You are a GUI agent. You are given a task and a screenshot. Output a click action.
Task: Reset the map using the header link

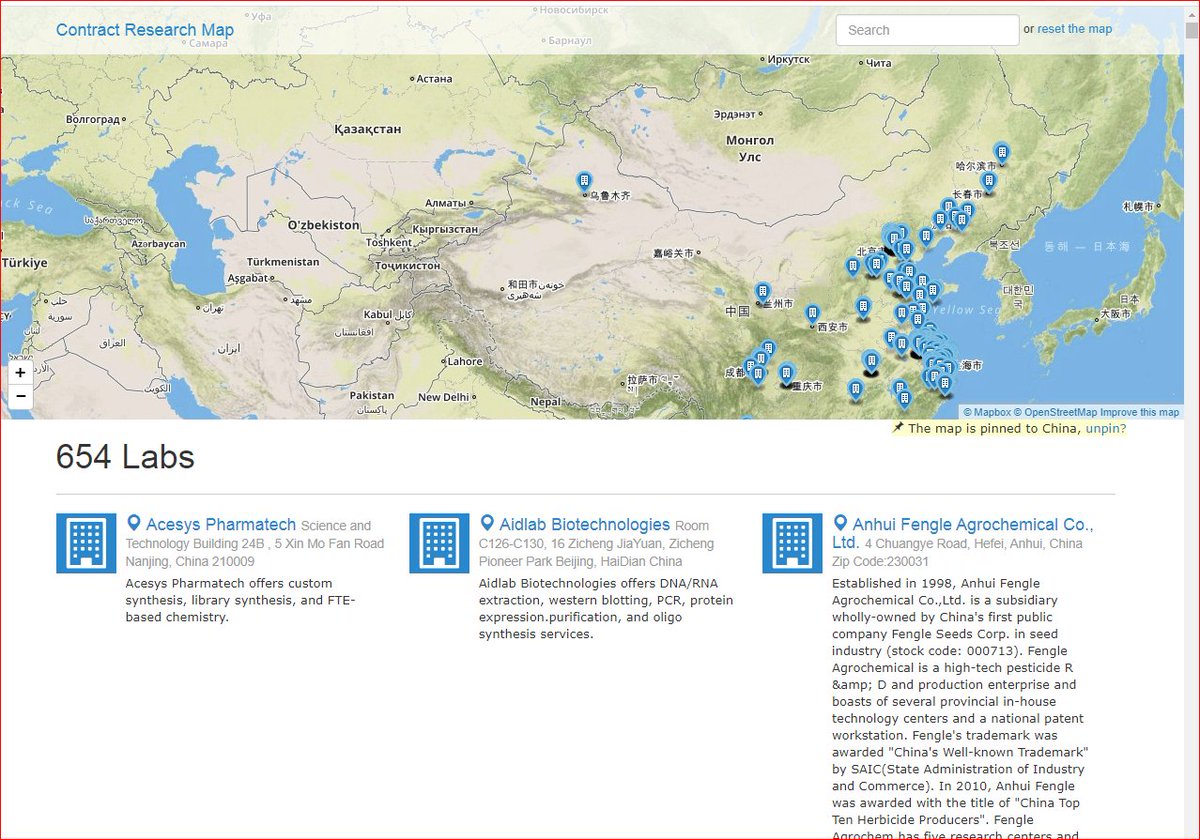1074,29
